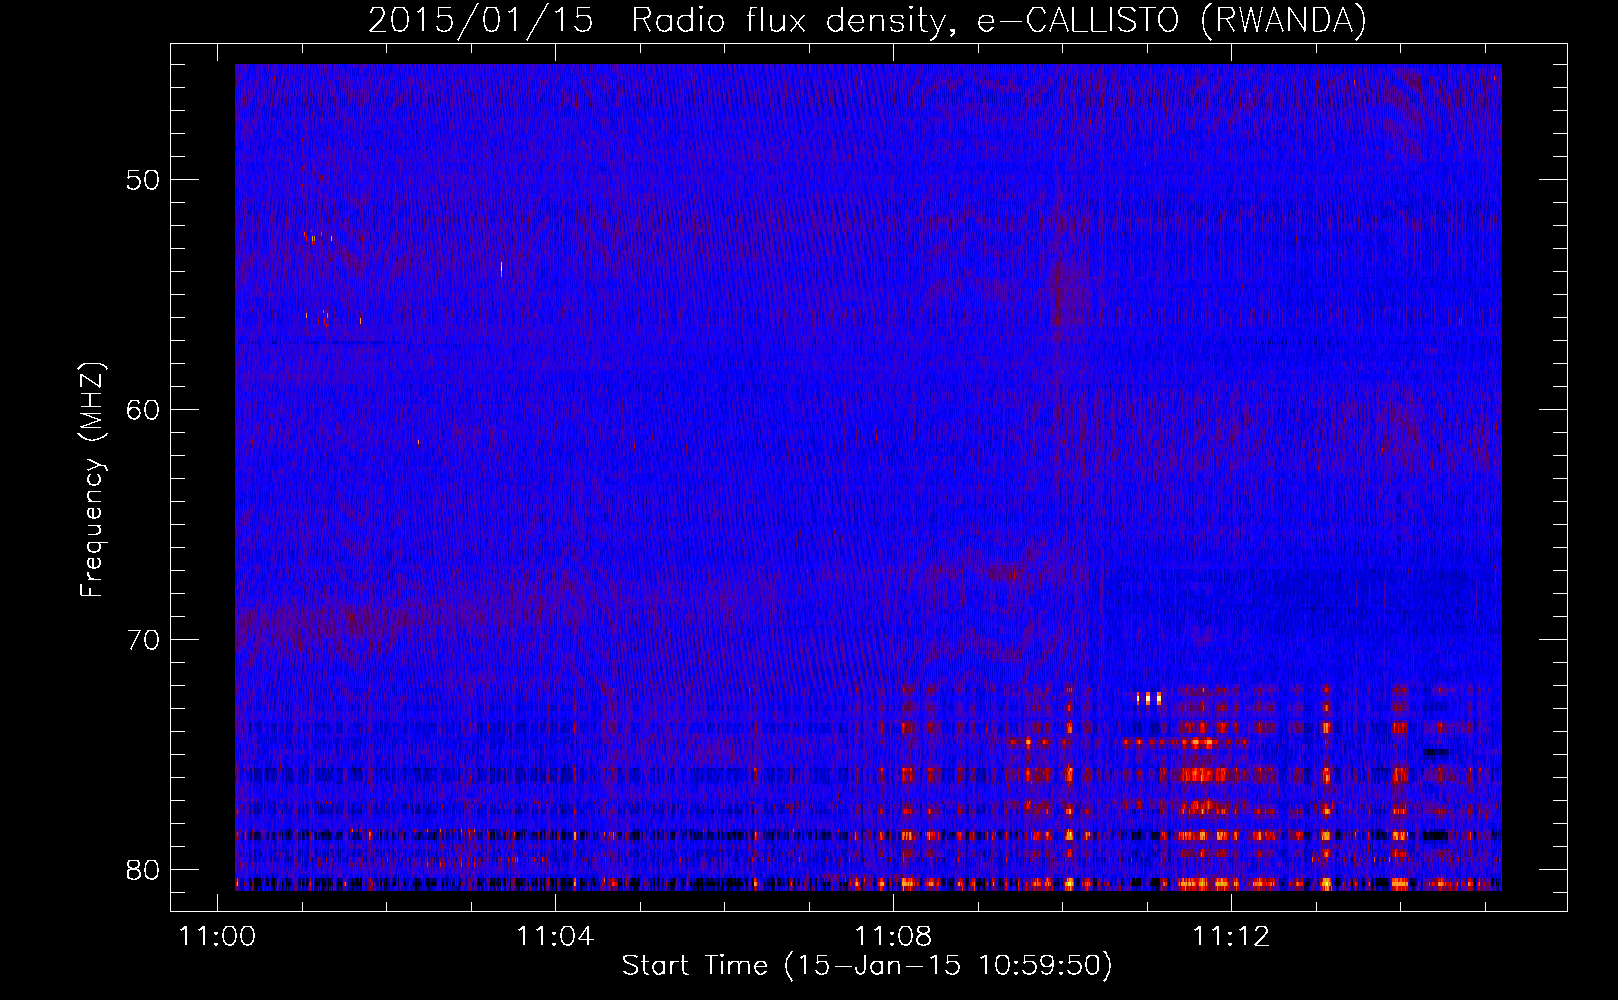The width and height of the screenshot is (1618, 1000).
Task: Click the "Frequency (MHZ)" axis label
Action: [92, 480]
